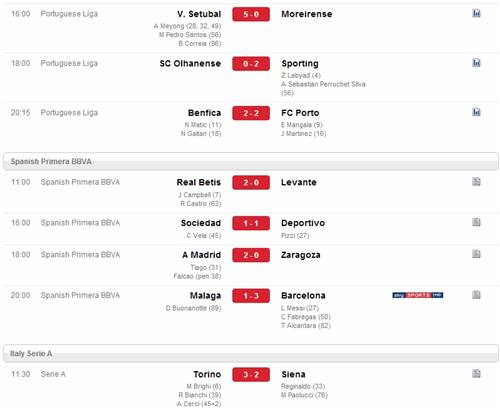Click the 2-2 Benfica Porto score
The image size is (500, 411).
click(251, 113)
